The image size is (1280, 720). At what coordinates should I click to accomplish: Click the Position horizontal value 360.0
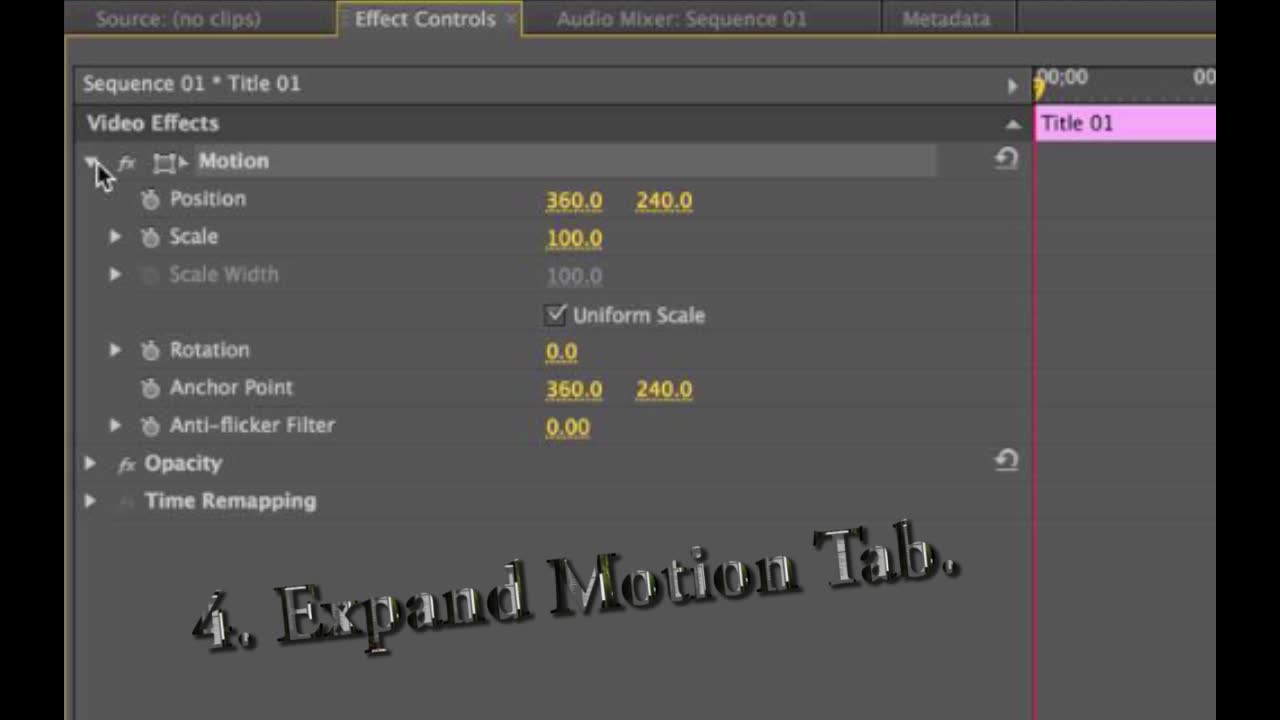[574, 200]
